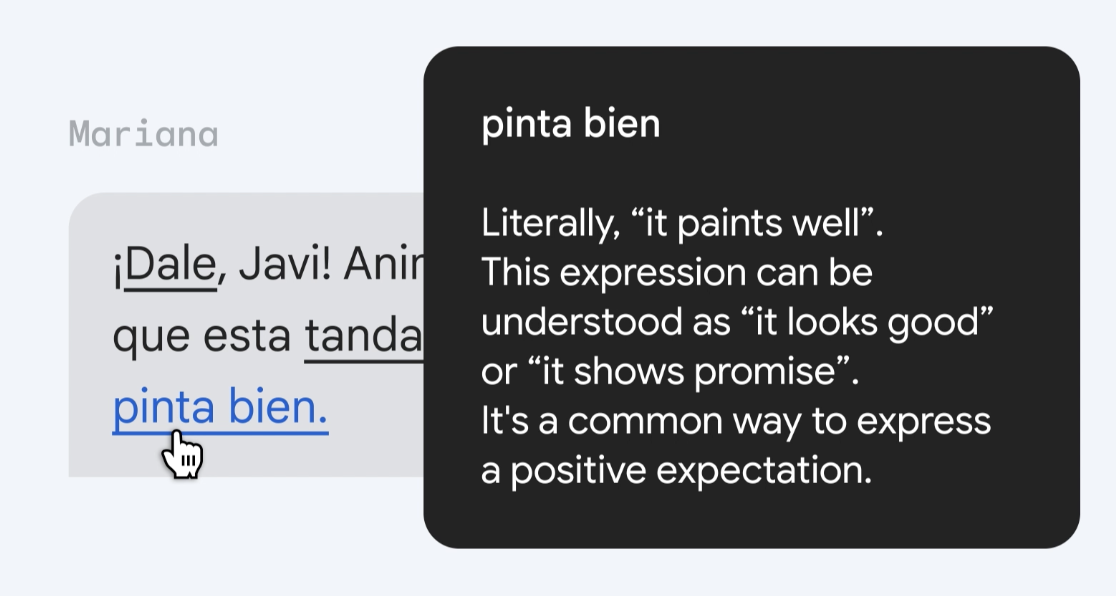
Task: Open the underlined "tanda" expression
Action: pyautogui.click(x=364, y=338)
